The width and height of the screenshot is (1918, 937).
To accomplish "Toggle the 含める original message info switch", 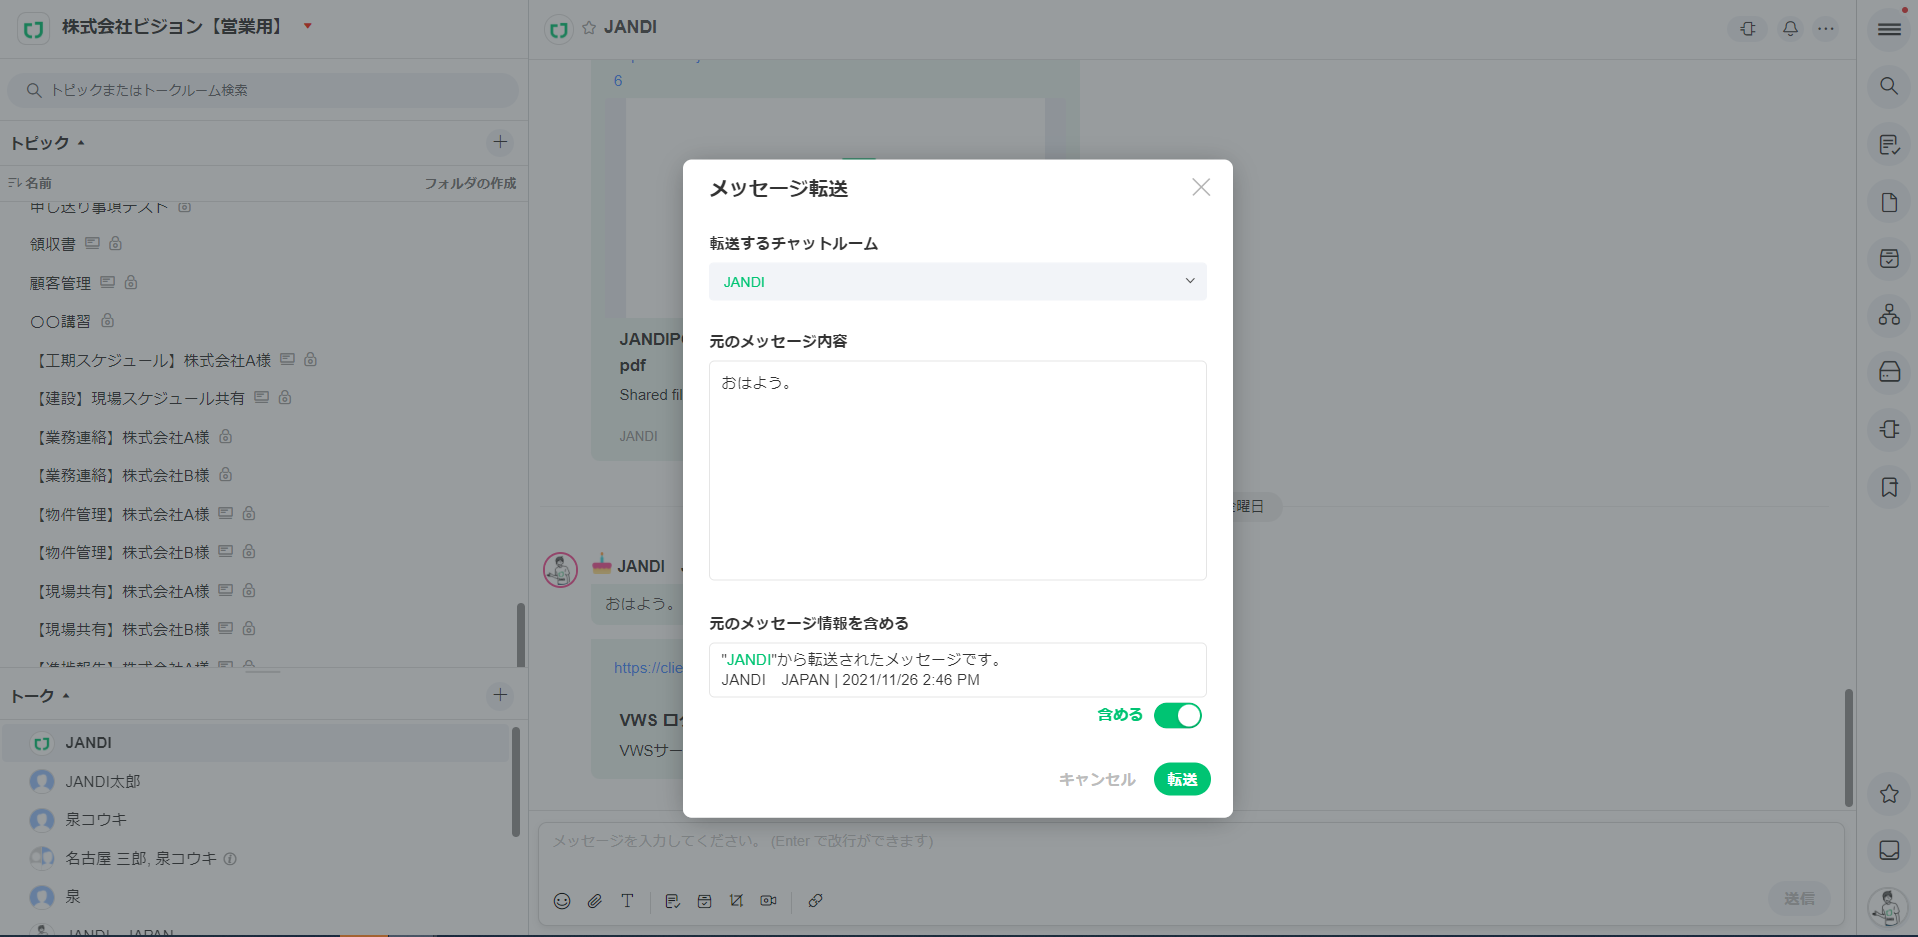I will pyautogui.click(x=1177, y=716).
